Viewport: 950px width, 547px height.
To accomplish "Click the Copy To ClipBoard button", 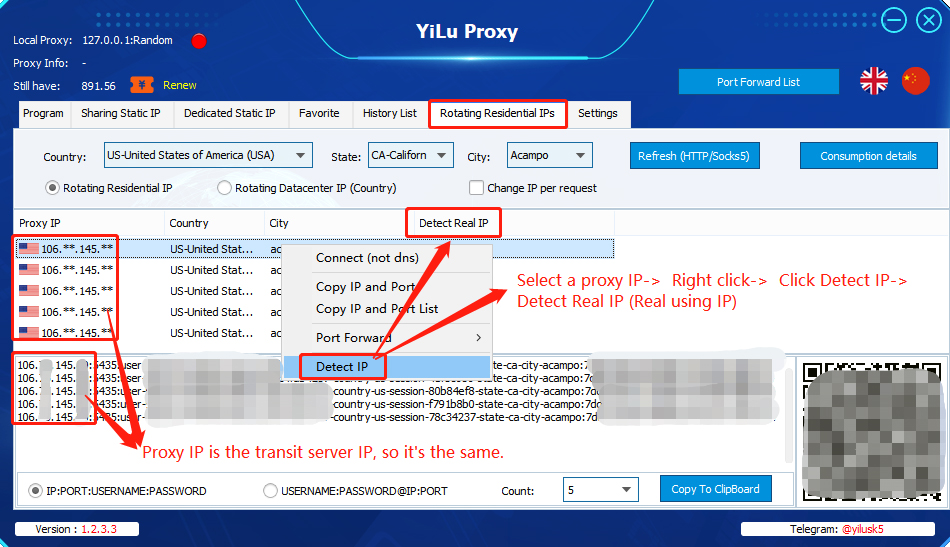I will click(x=716, y=489).
